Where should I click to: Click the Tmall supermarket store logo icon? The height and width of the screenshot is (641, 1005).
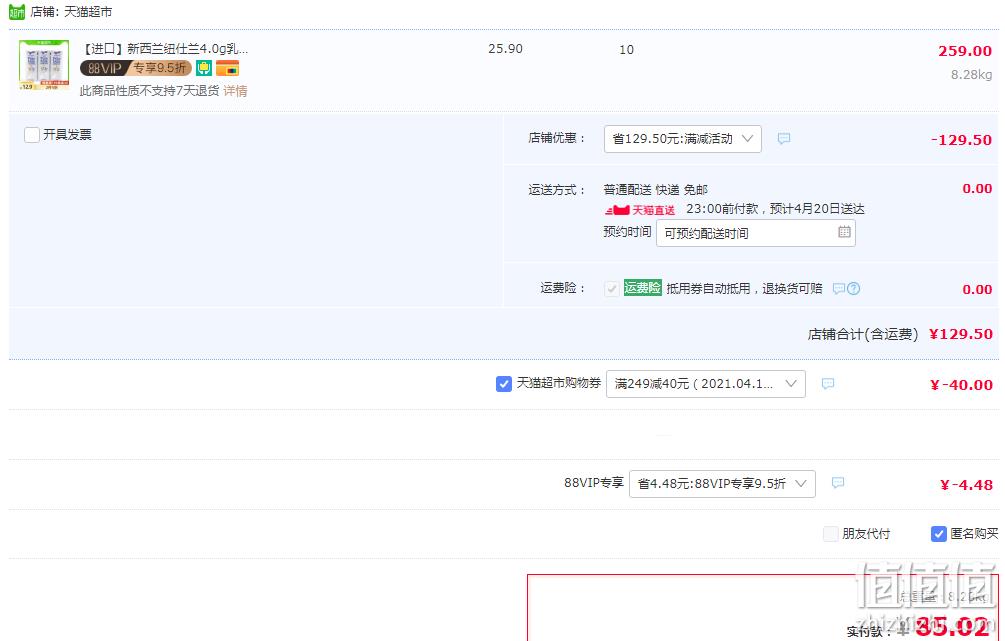[17, 12]
